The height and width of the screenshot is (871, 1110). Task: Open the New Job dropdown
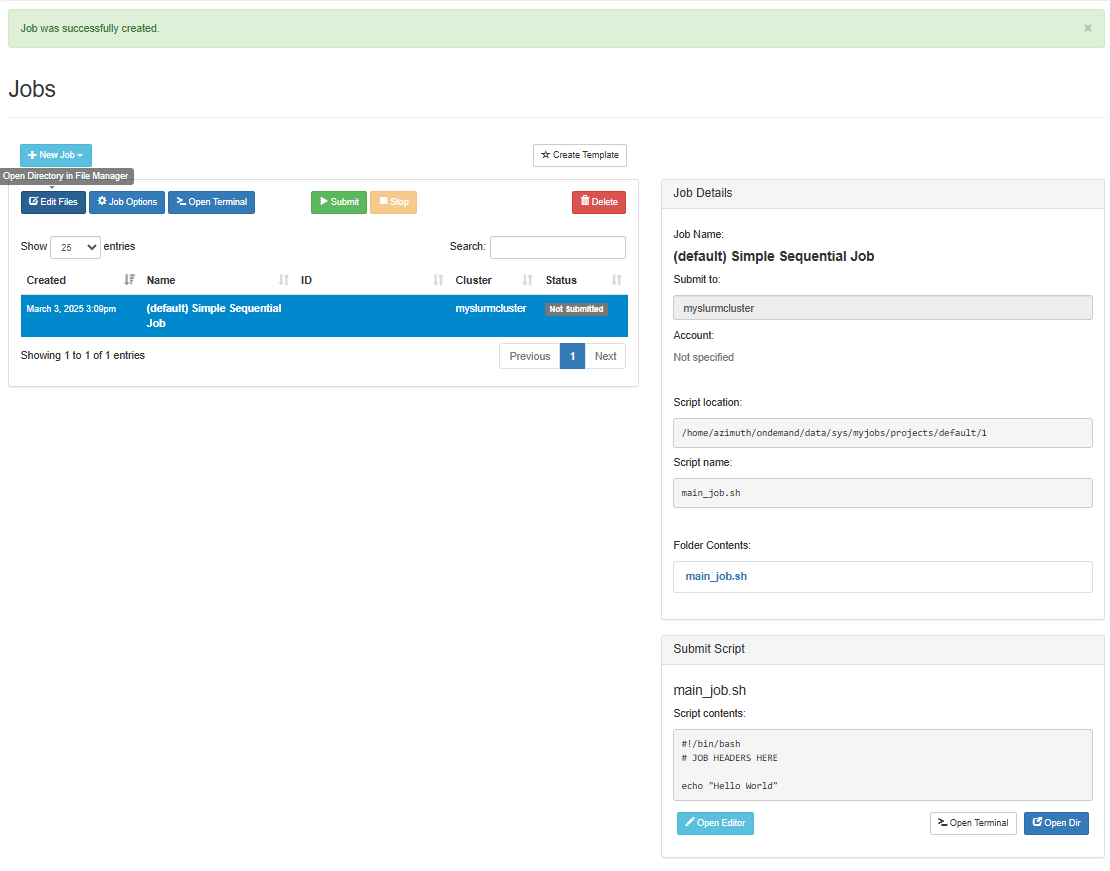[x=56, y=155]
